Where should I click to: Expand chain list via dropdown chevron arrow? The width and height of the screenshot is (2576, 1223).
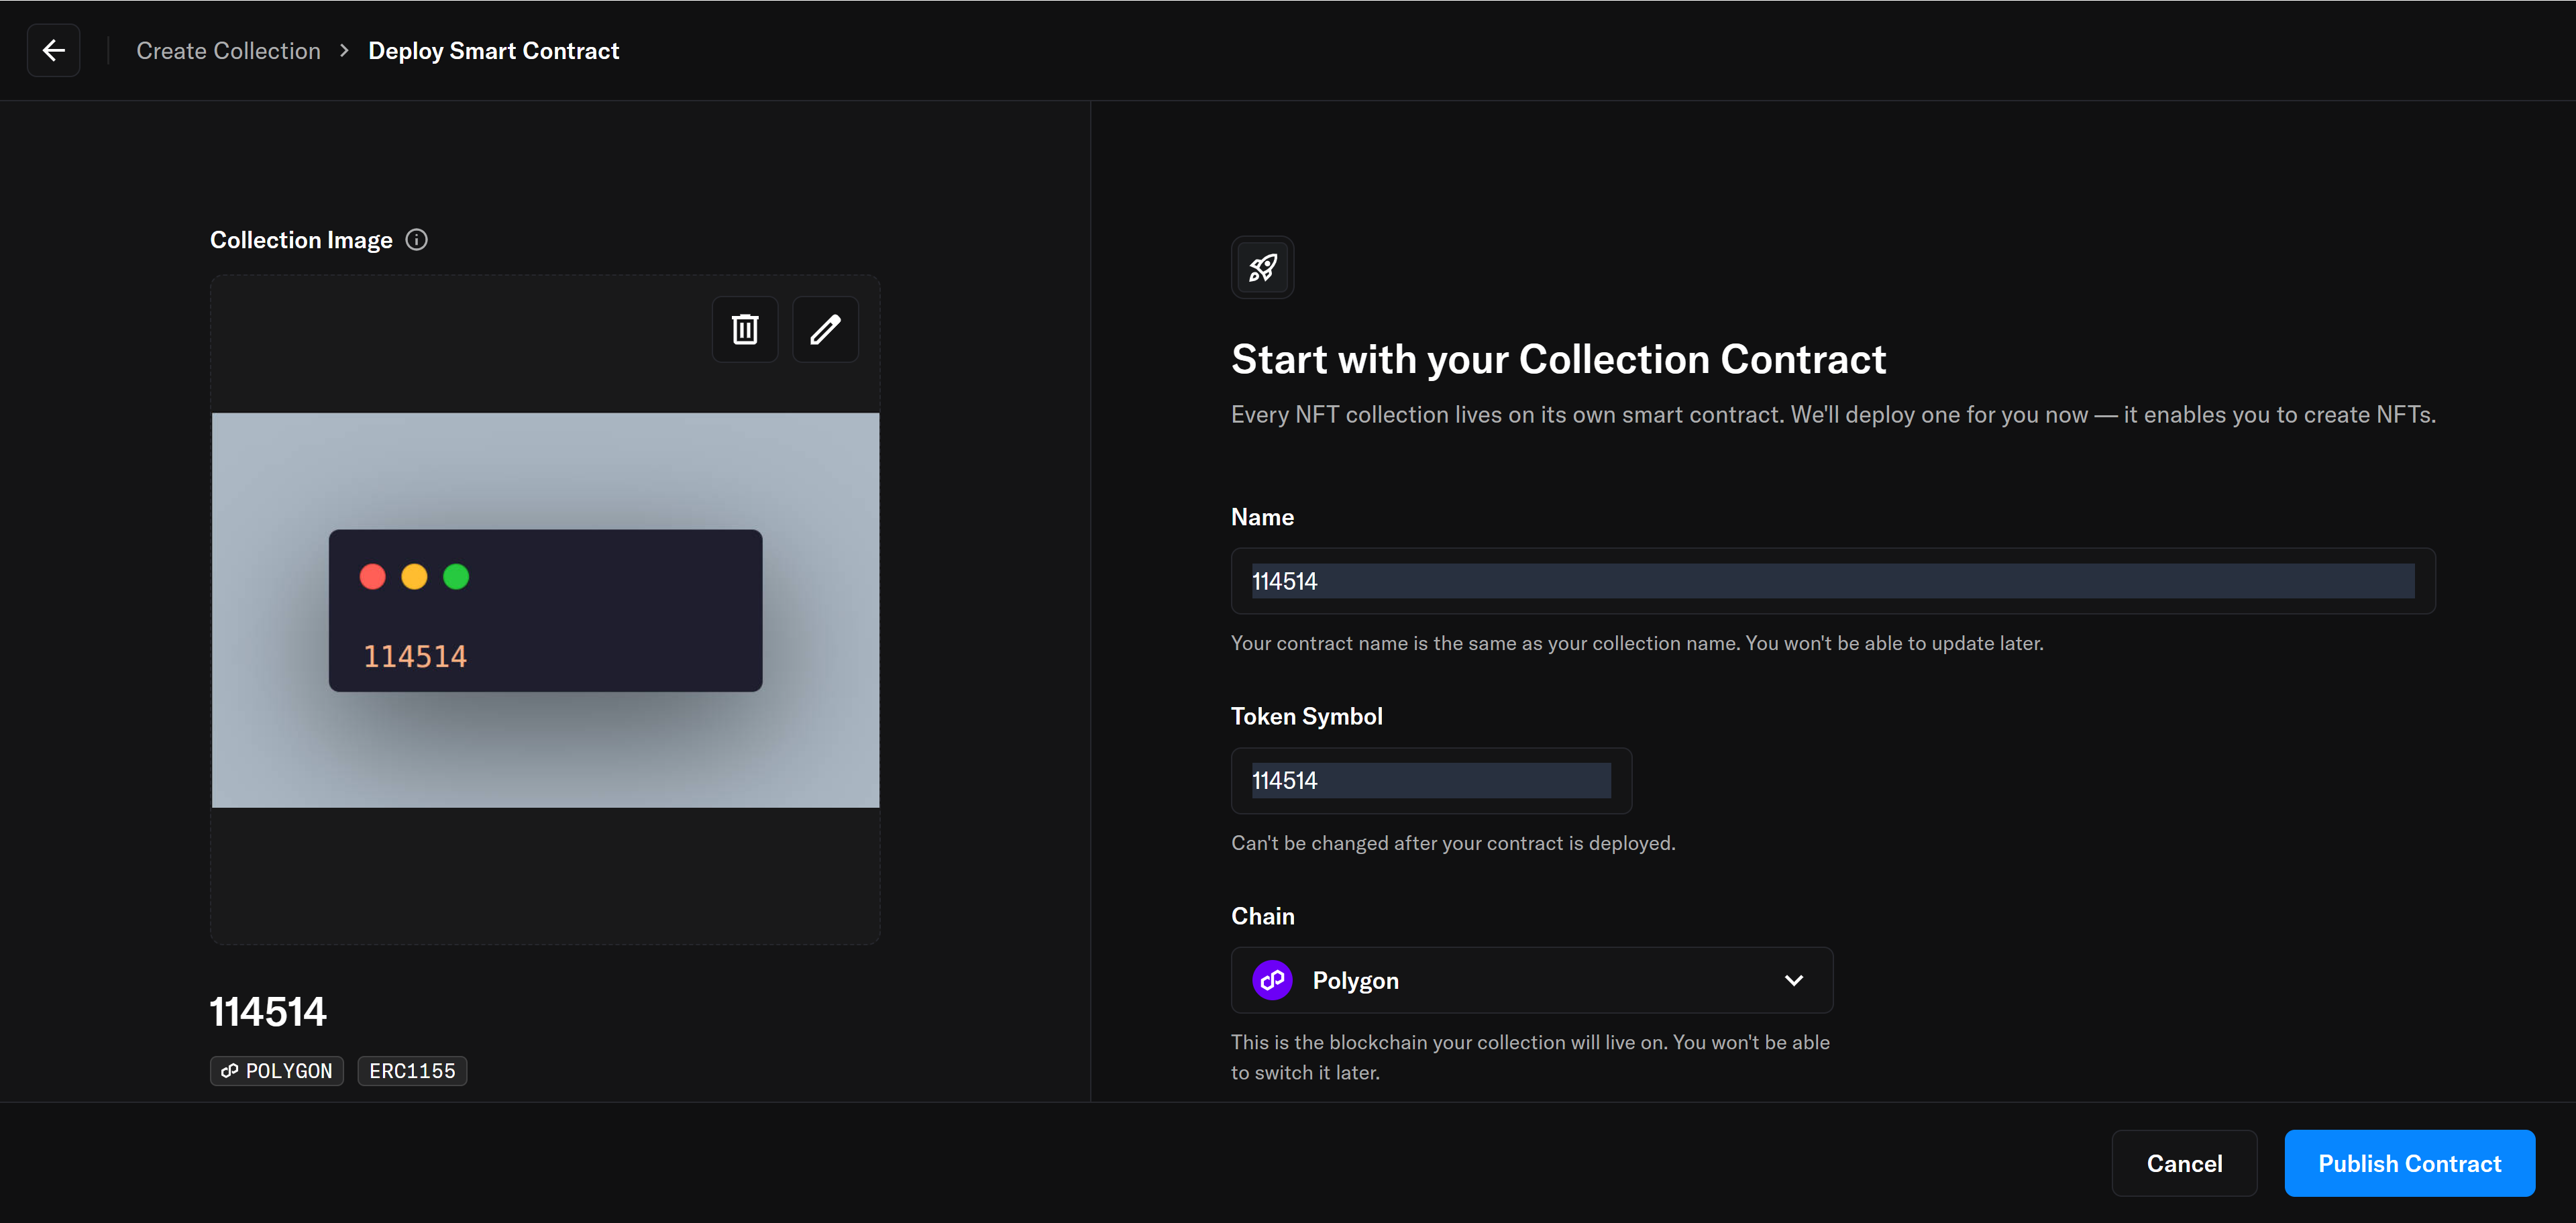(1794, 980)
